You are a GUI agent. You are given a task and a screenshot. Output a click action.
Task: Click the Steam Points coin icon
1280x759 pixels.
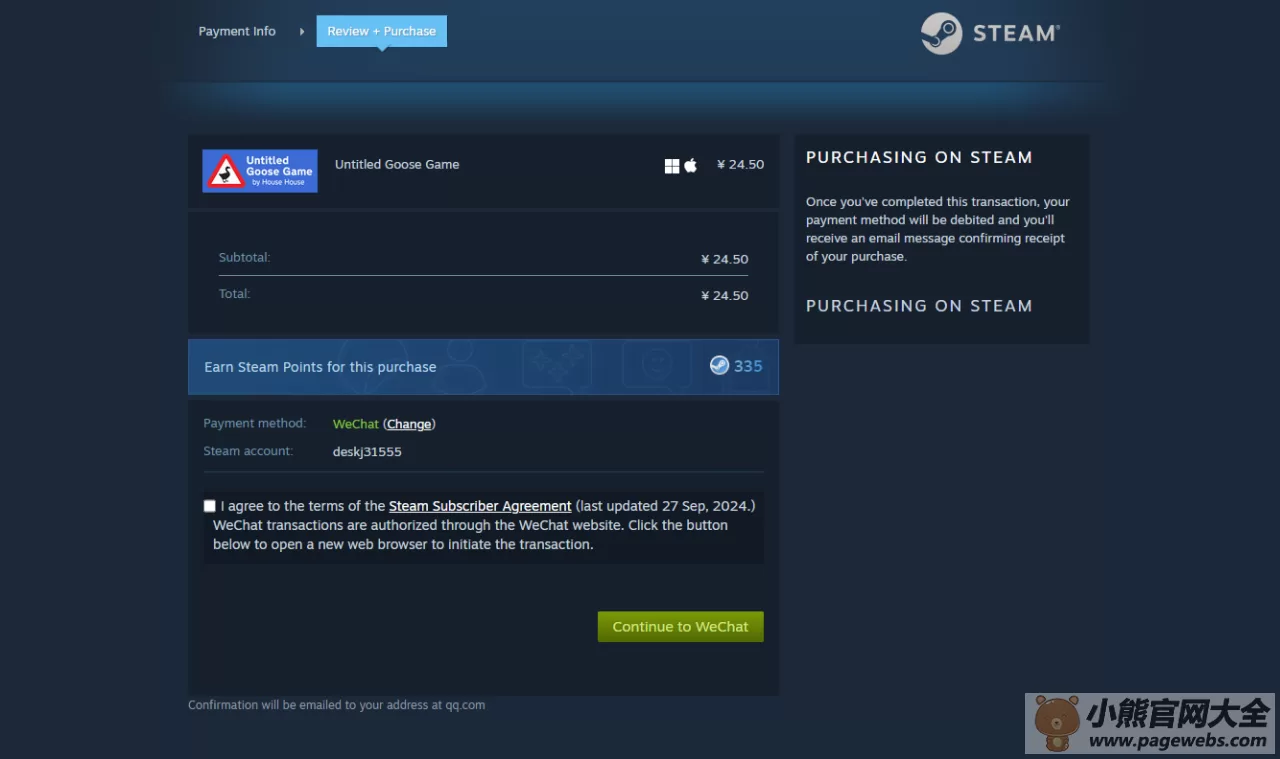719,366
